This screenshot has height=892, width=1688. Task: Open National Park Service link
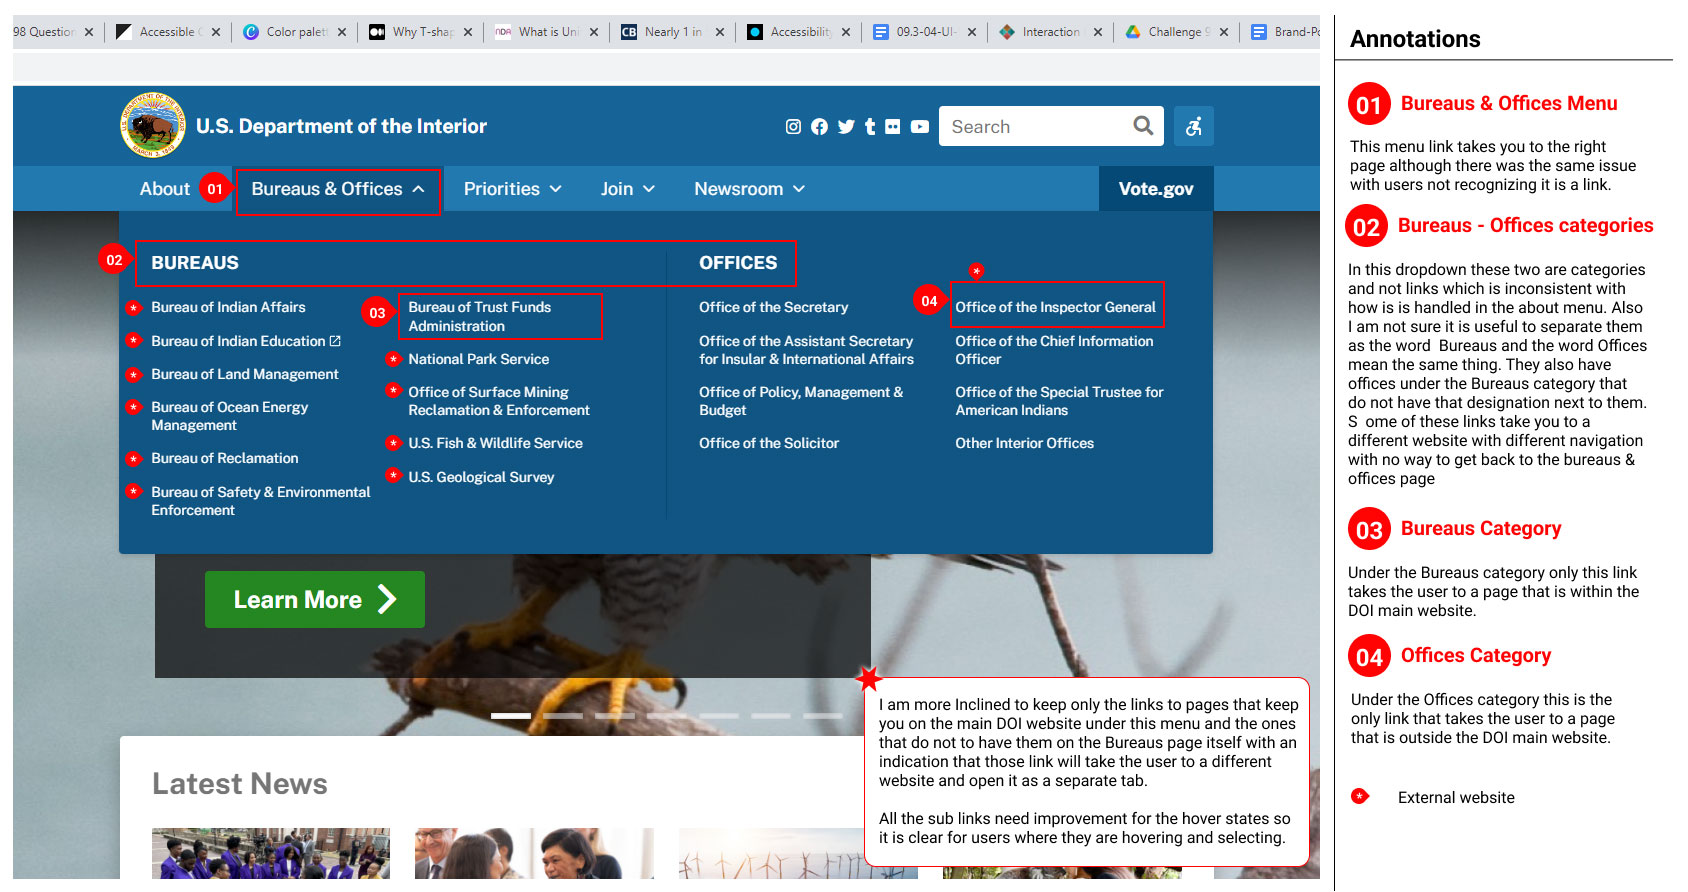(x=479, y=359)
